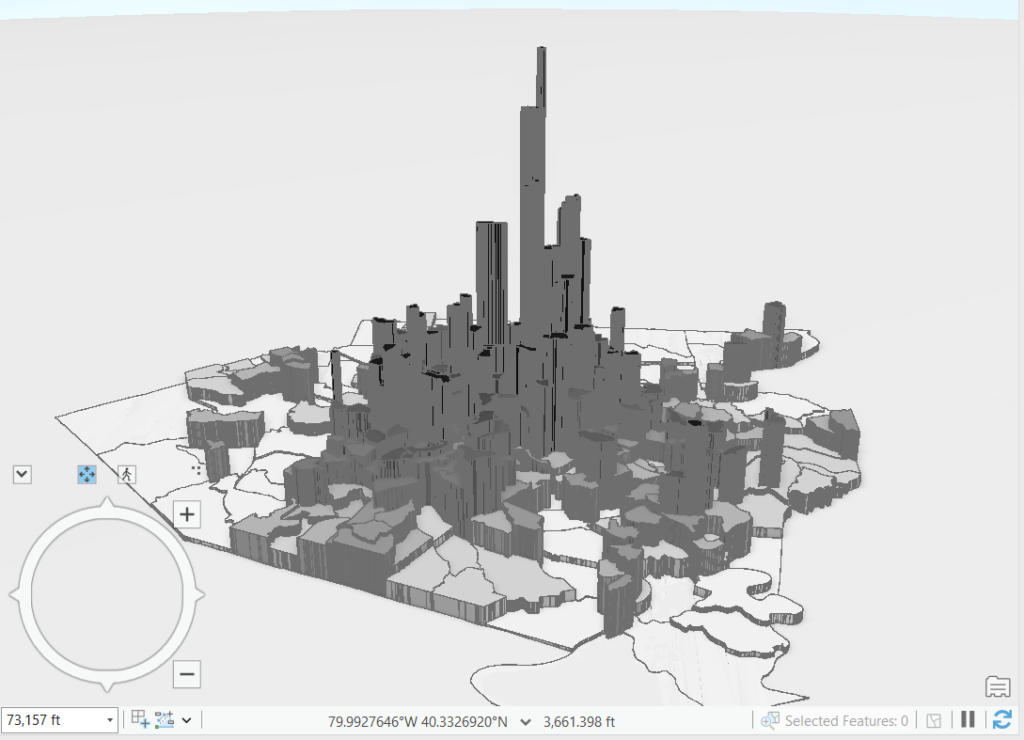This screenshot has height=740, width=1024.
Task: Click the zoom out button
Action: tap(187, 674)
